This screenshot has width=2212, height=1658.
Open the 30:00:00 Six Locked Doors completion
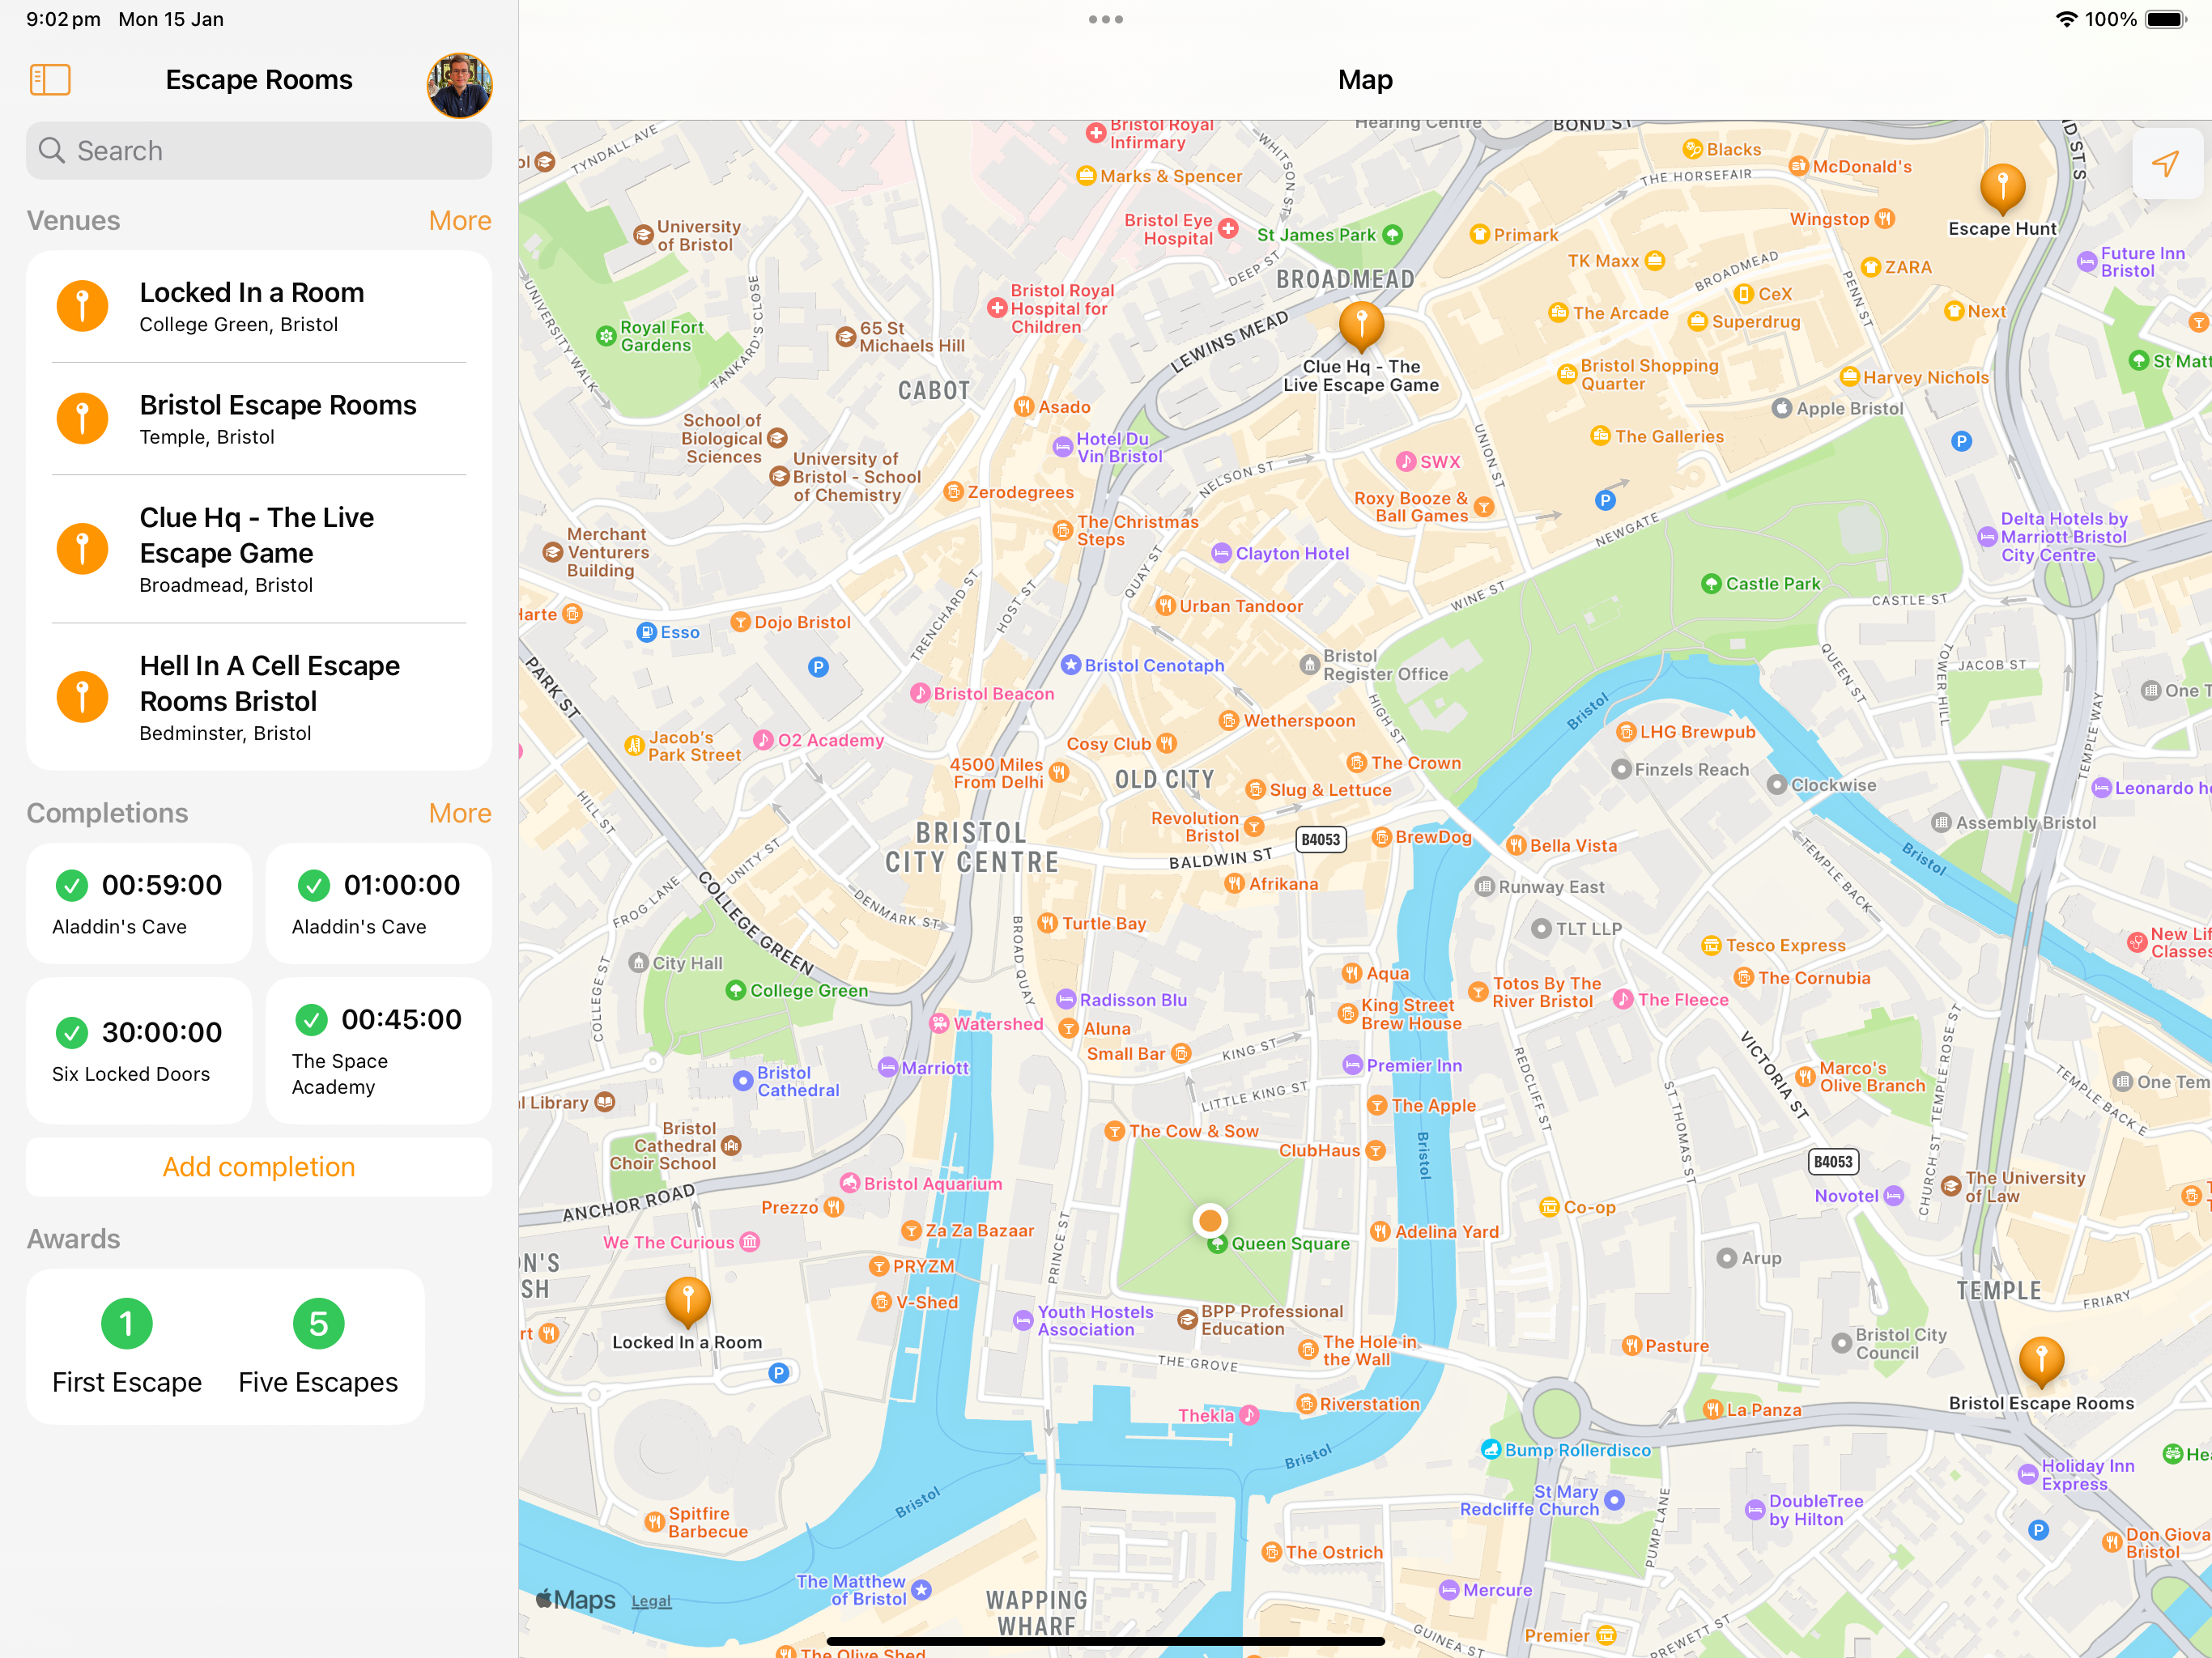click(x=139, y=1050)
